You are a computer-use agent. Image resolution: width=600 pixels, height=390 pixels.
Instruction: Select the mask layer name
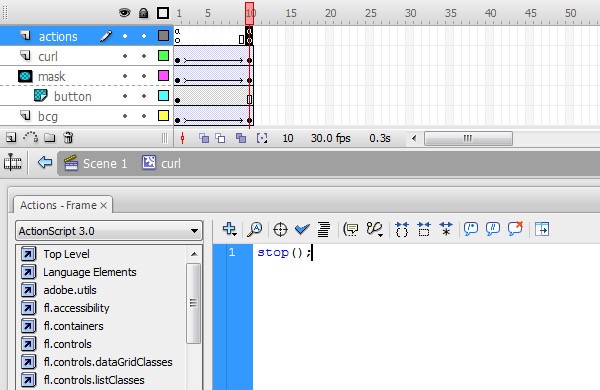(52, 76)
